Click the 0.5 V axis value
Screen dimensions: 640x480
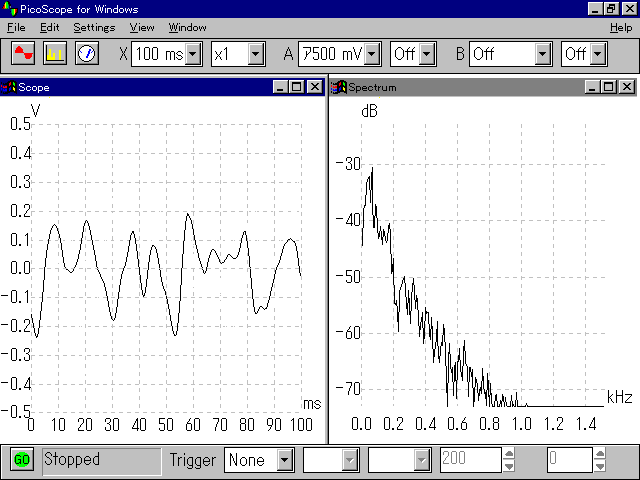tap(20, 124)
